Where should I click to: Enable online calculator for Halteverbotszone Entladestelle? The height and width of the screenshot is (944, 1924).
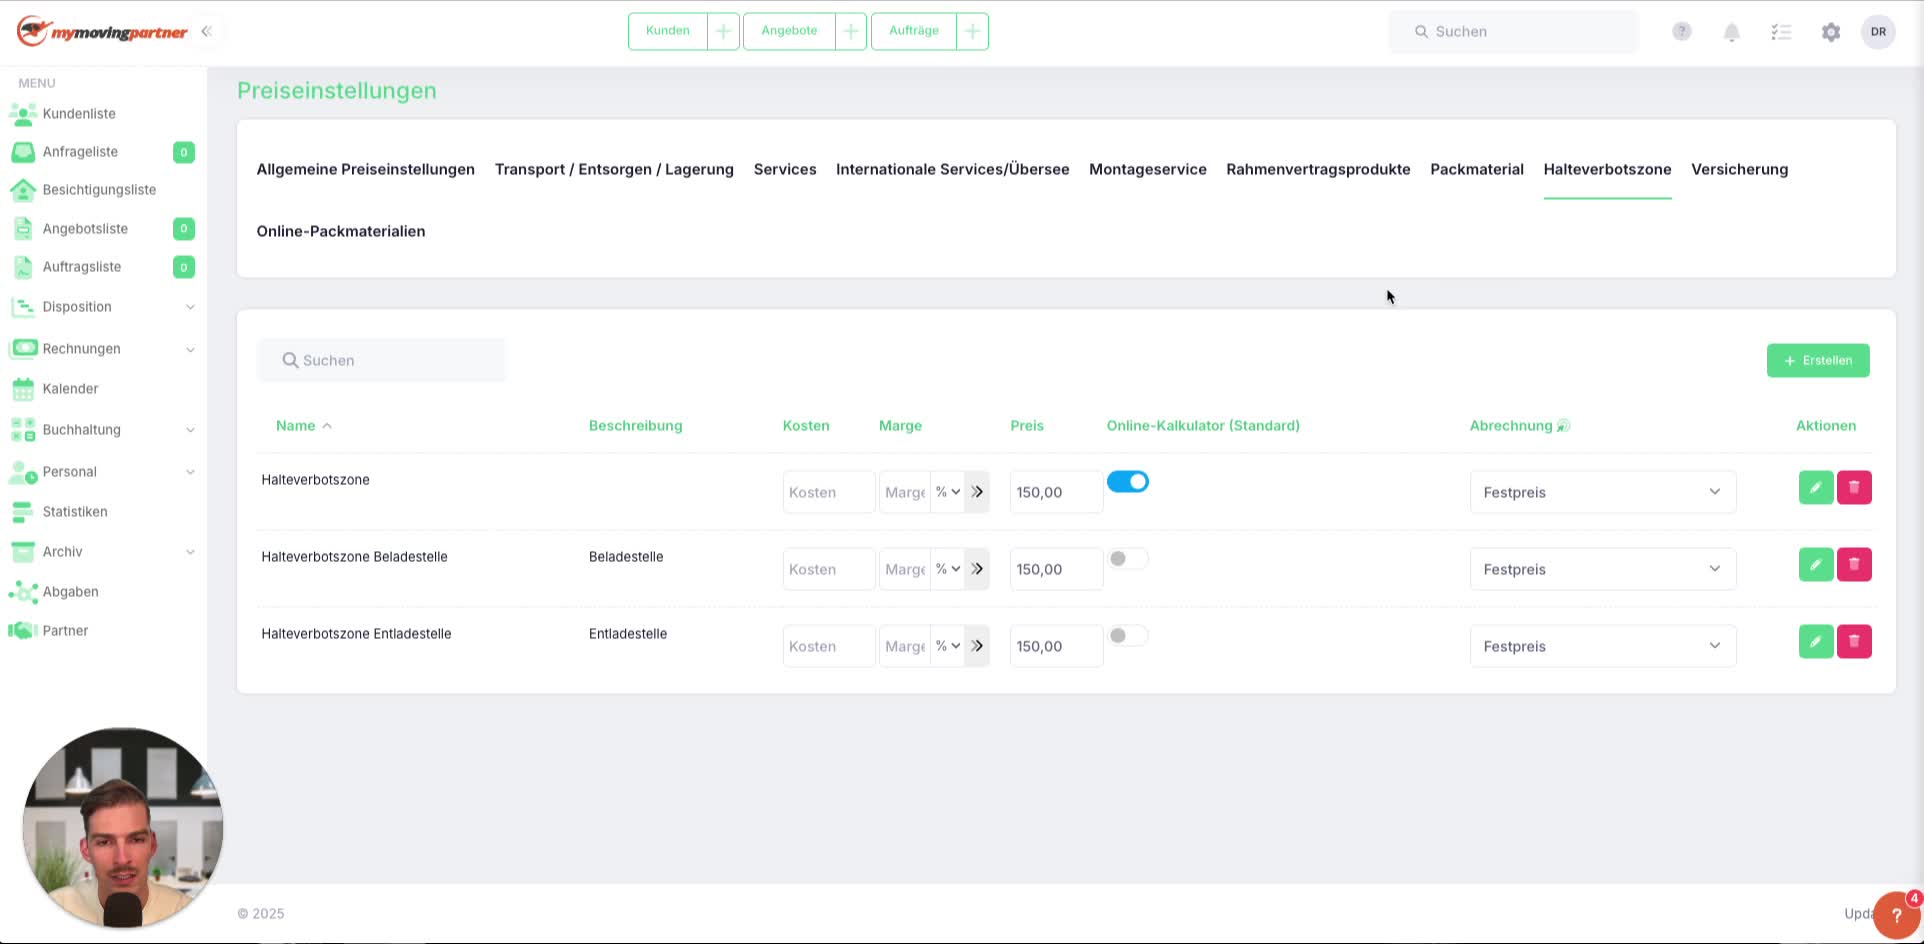pos(1128,636)
